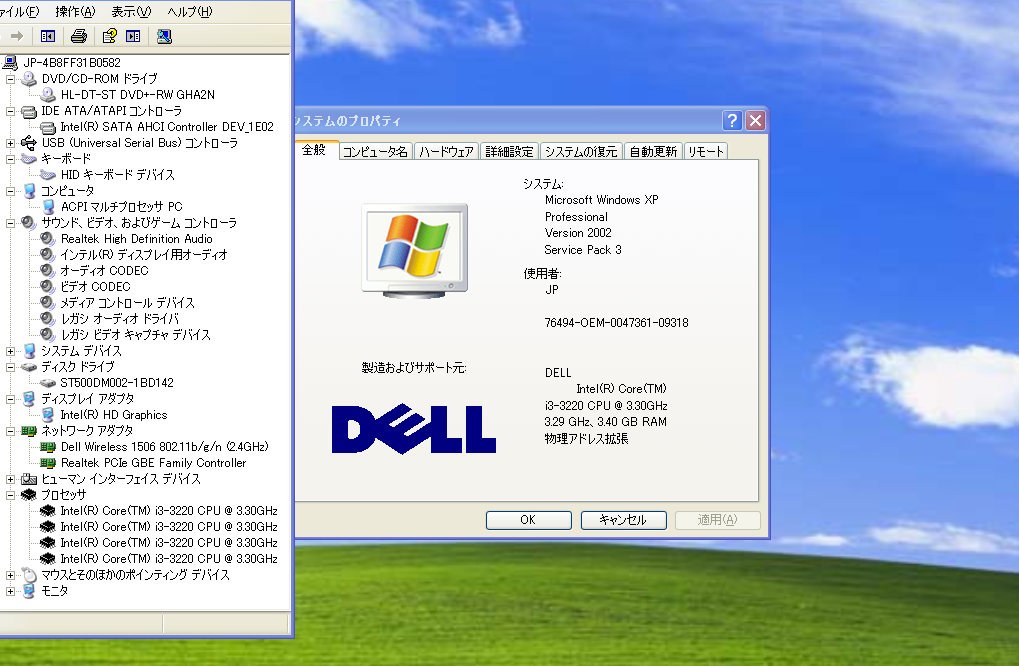Switch to the リモート tab
This screenshot has height=666, width=1019.
[706, 151]
